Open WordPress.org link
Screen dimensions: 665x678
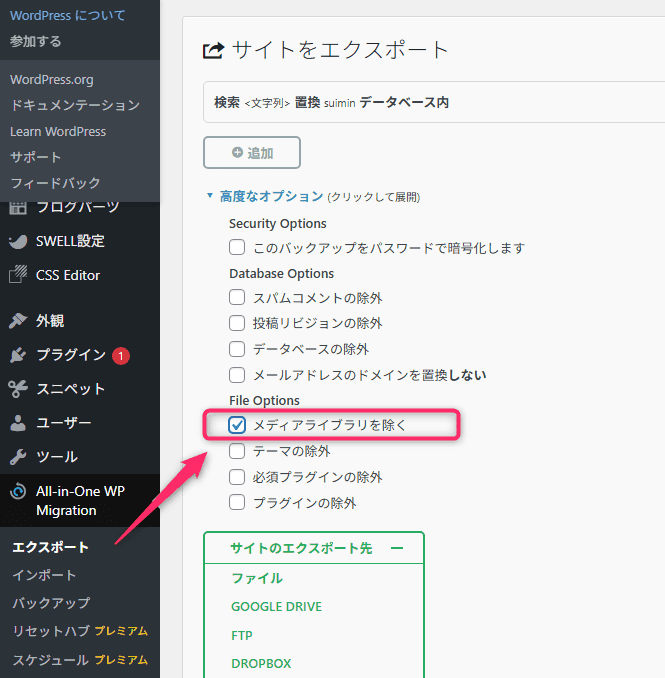[x=52, y=80]
